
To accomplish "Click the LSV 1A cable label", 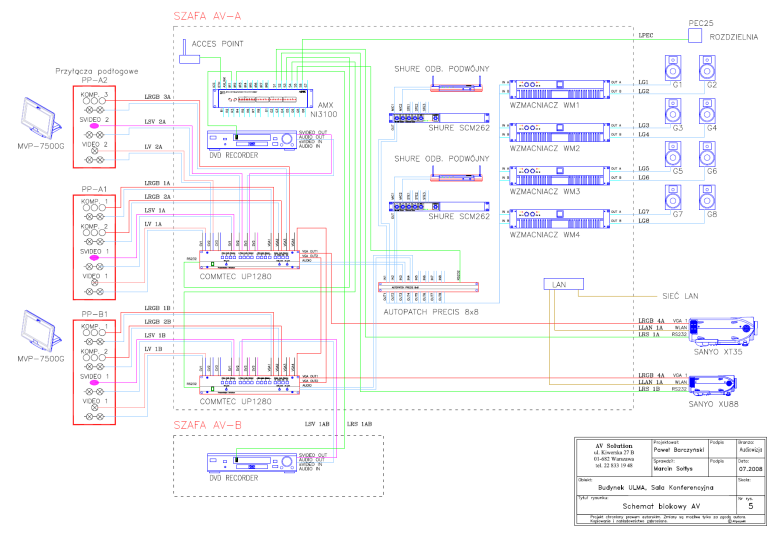I will pyautogui.click(x=155, y=210).
